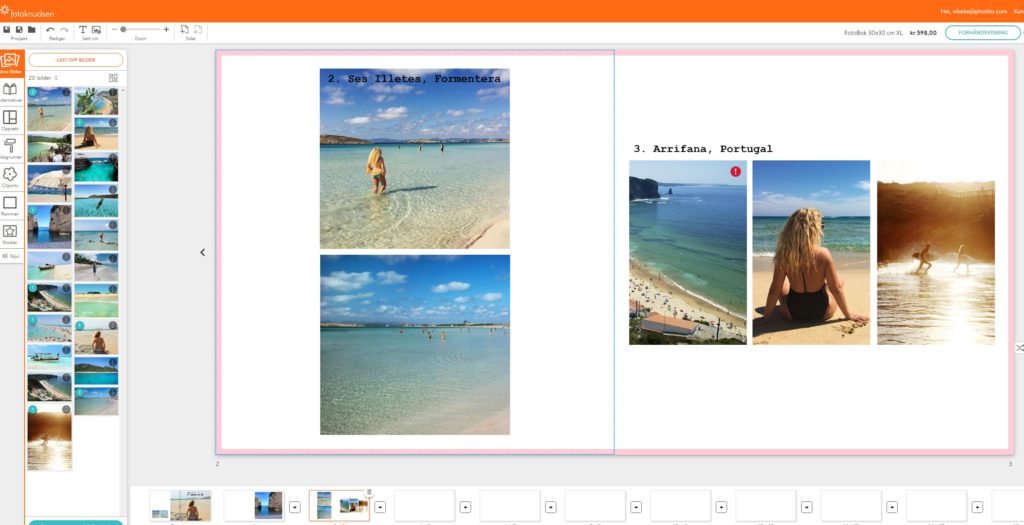Select the '3. Arrifana, Portugal' title text

click(703, 149)
